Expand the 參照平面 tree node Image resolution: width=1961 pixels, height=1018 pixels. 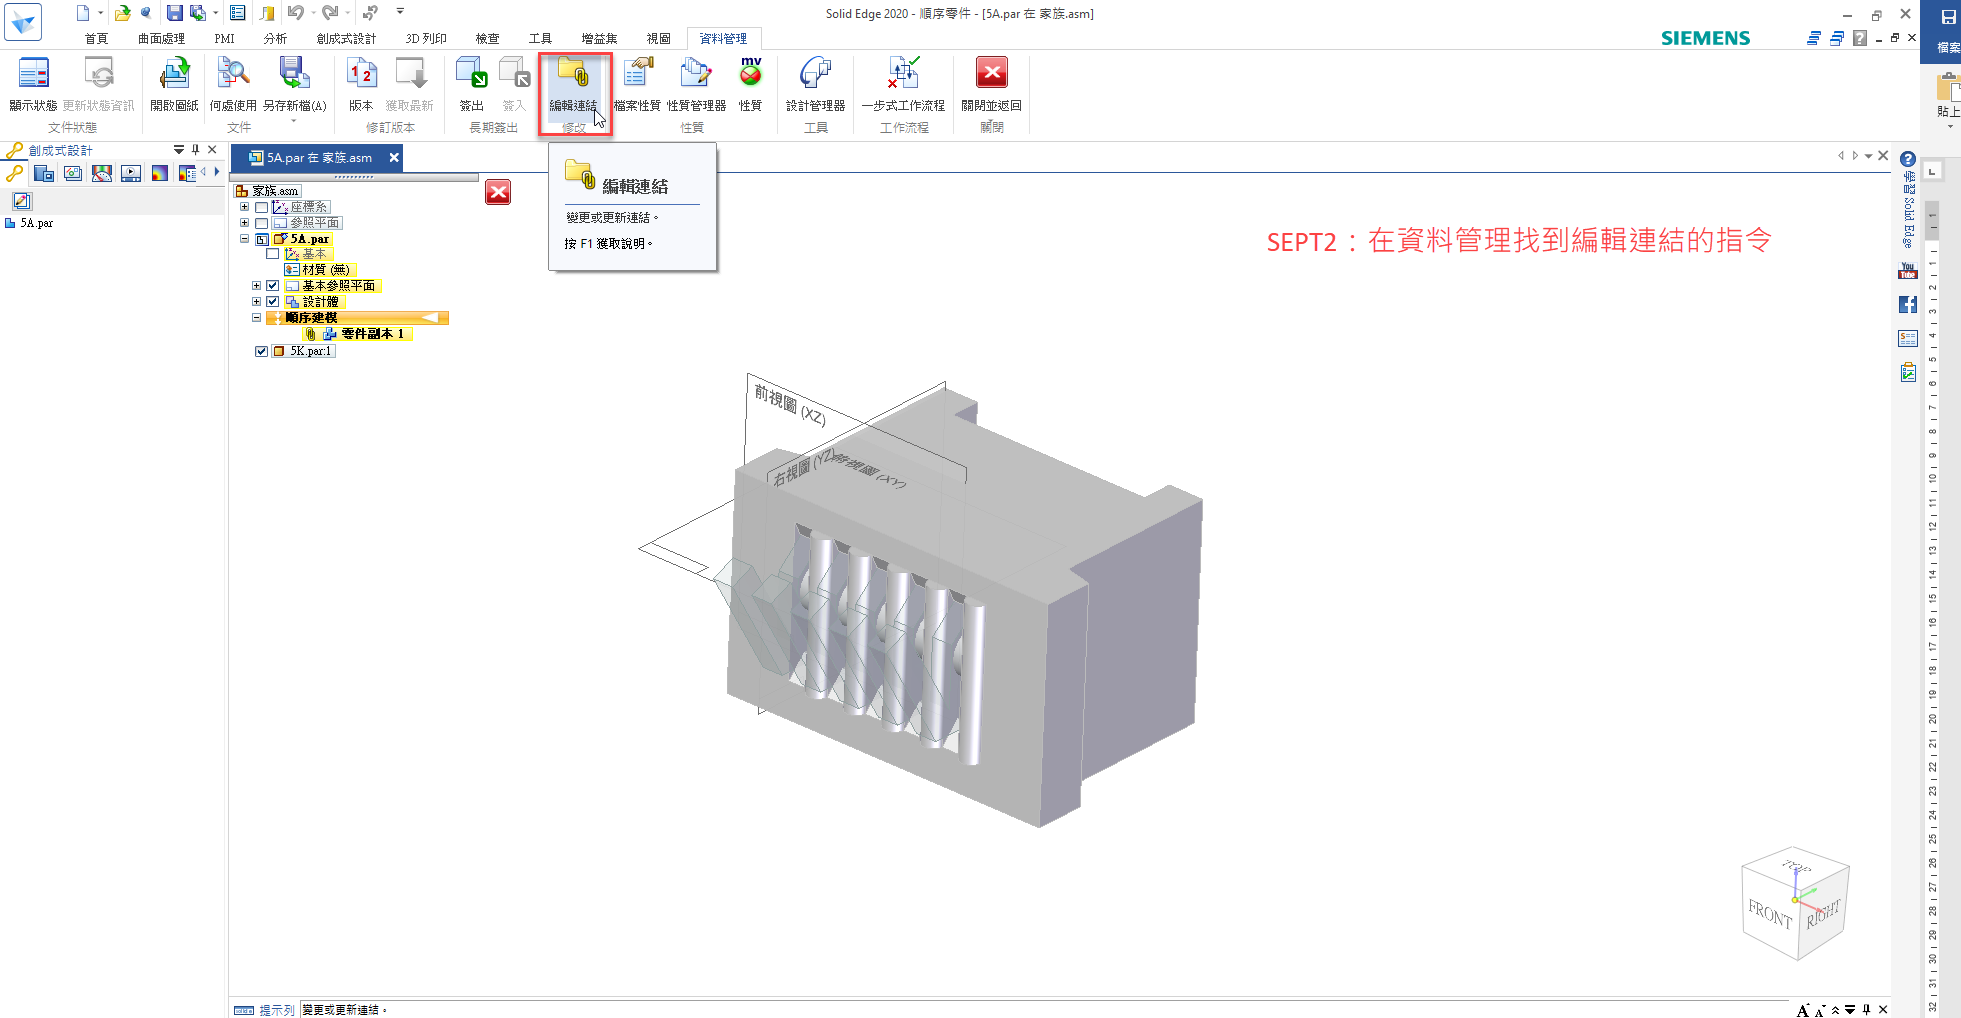point(244,223)
